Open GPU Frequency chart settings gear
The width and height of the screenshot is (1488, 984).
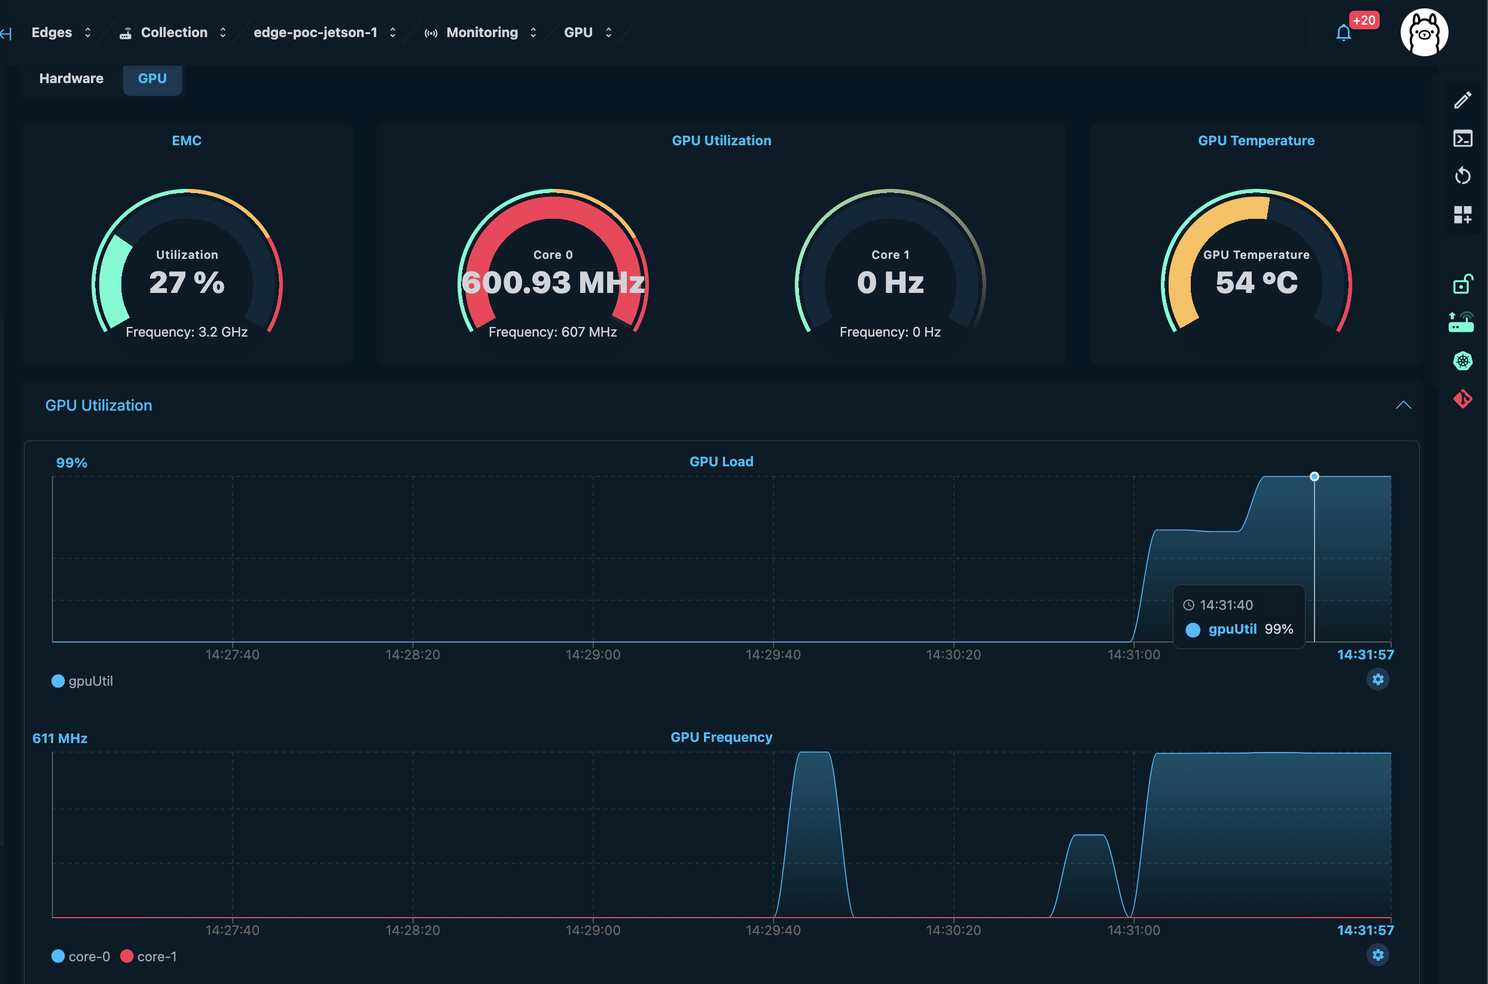pos(1378,955)
